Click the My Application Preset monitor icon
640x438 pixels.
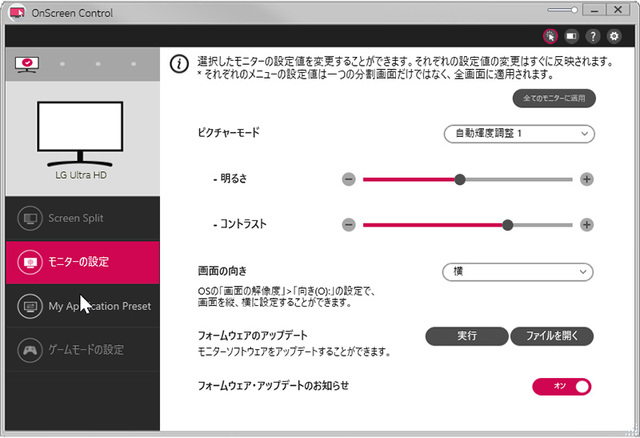[x=30, y=306]
